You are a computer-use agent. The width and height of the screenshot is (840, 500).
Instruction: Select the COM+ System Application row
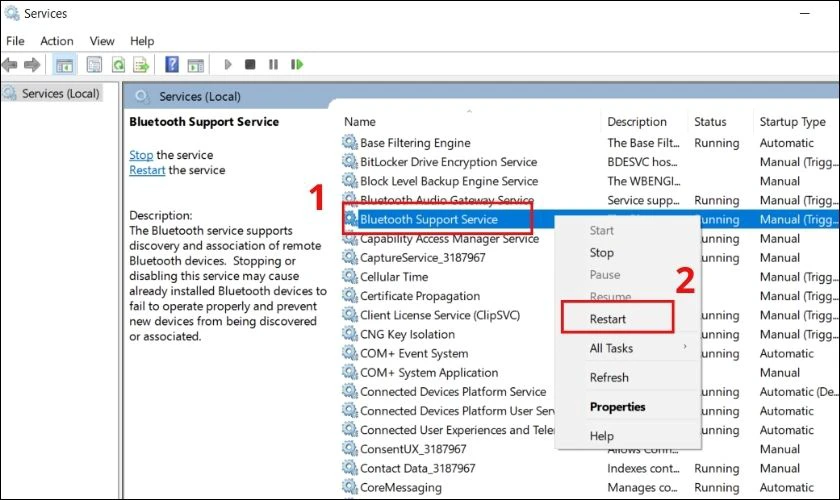pyautogui.click(x=589, y=372)
